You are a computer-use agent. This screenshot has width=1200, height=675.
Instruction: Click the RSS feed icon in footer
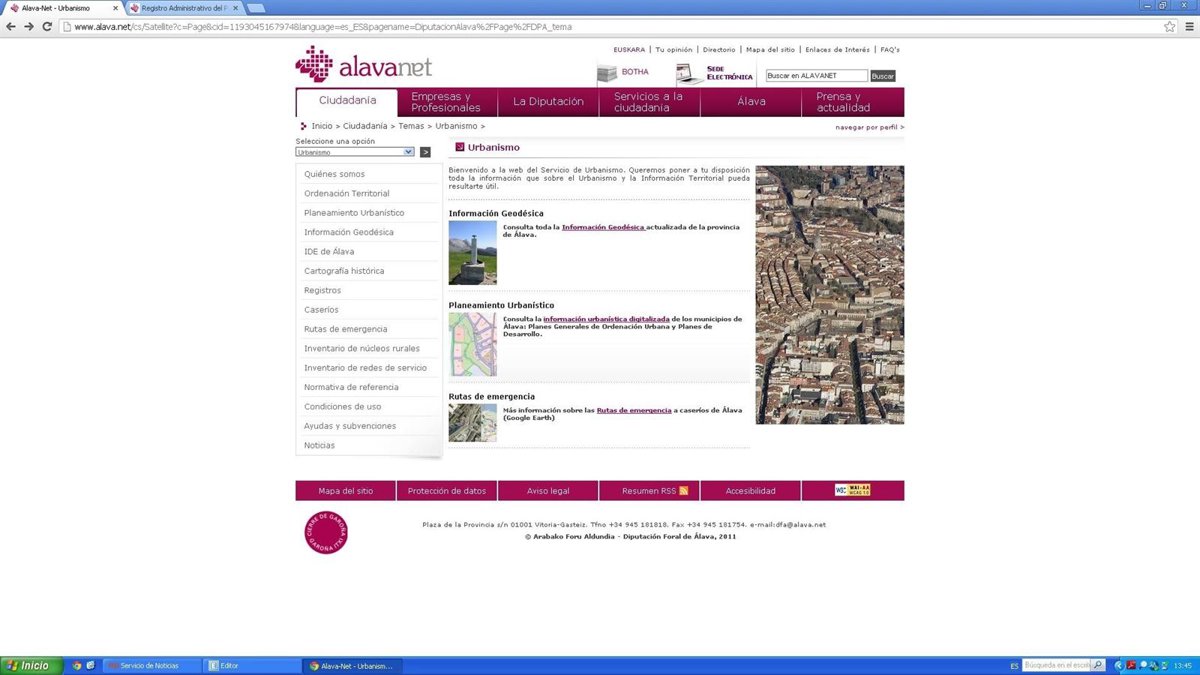684,491
